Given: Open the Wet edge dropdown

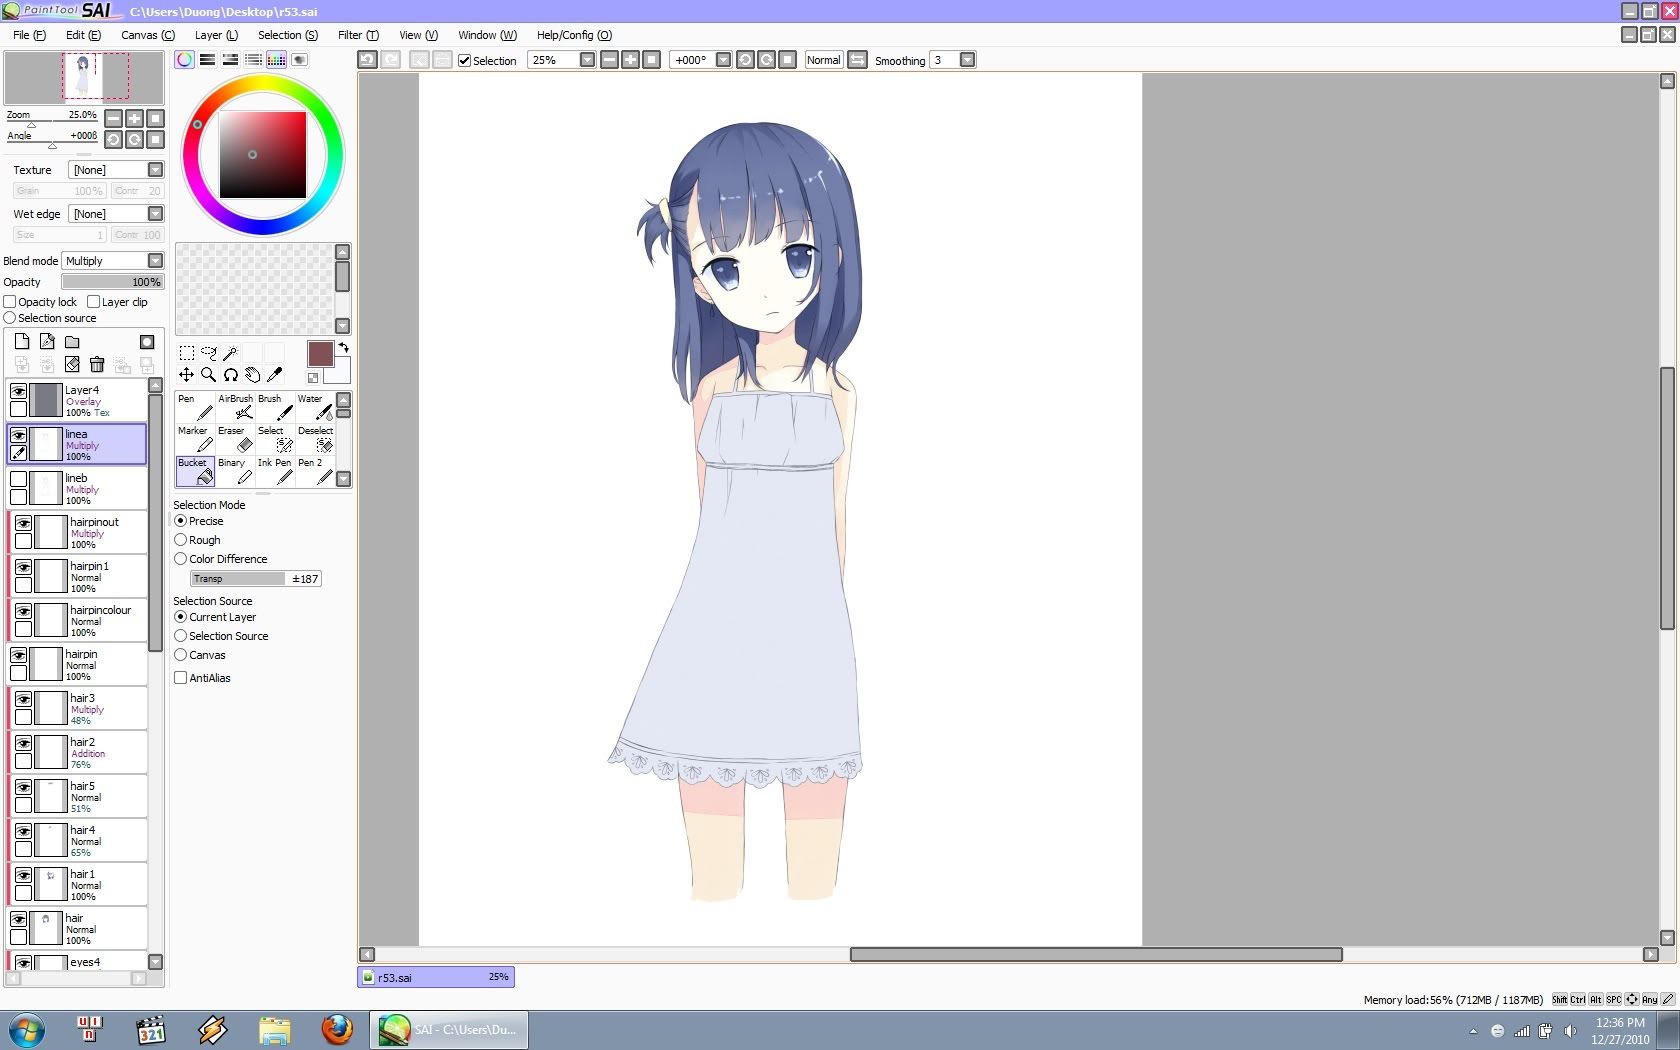Looking at the screenshot, I should [155, 214].
